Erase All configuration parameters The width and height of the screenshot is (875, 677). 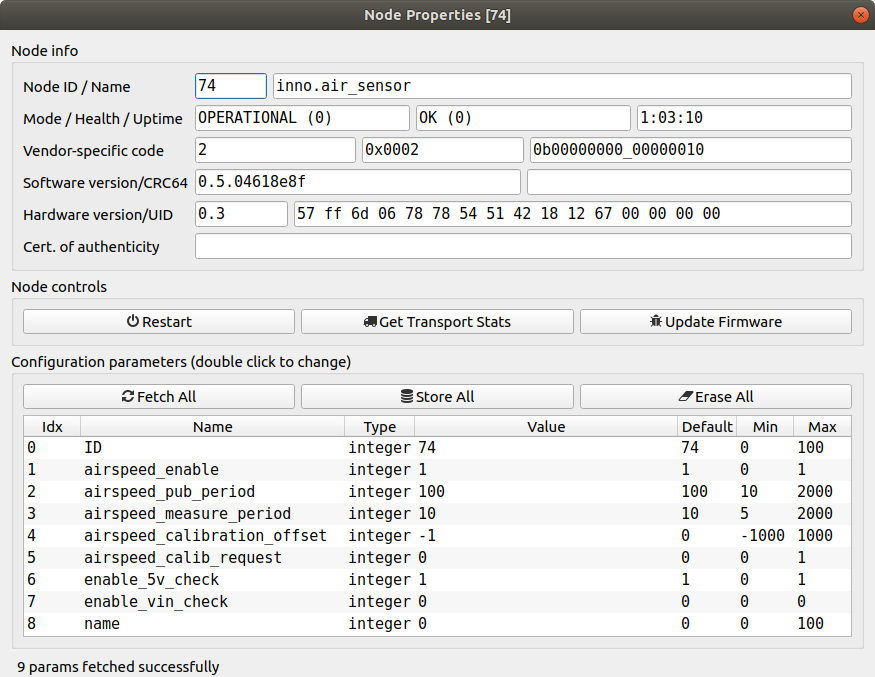point(715,396)
